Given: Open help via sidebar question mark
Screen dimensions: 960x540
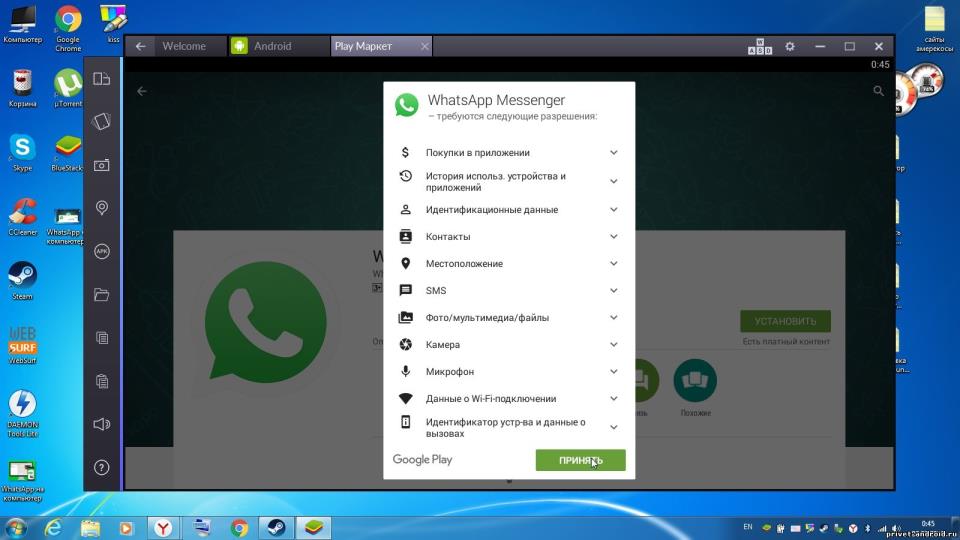Looking at the screenshot, I should pos(102,468).
